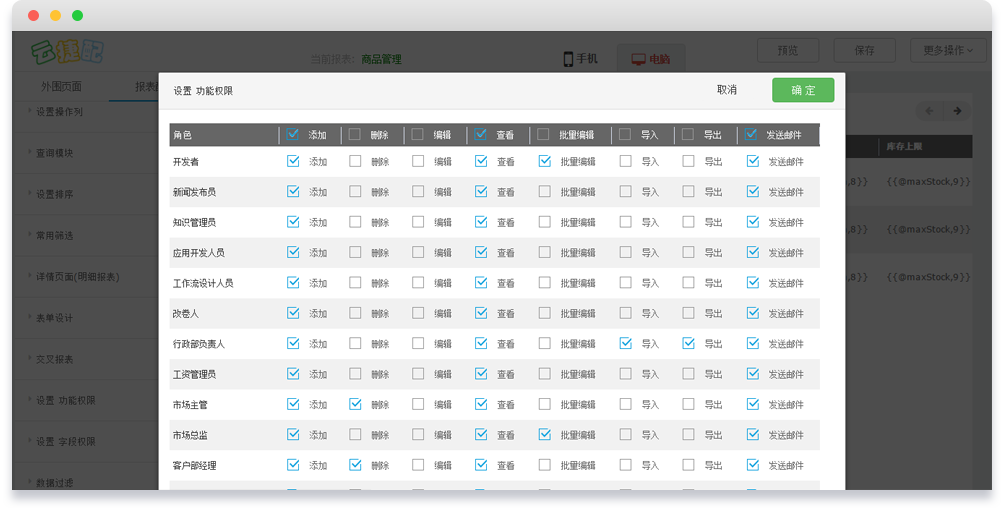Click the 预览 preview button
Viewport: 1003px width, 510px height.
click(x=788, y=50)
